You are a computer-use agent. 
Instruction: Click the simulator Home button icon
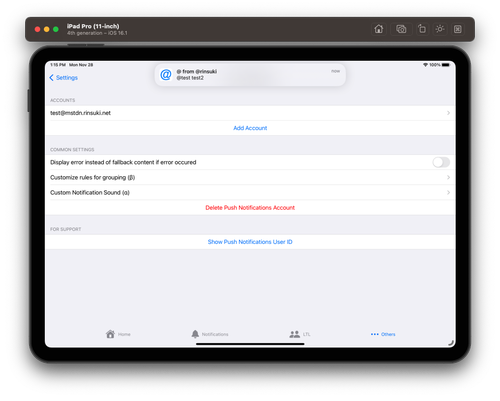click(x=378, y=29)
